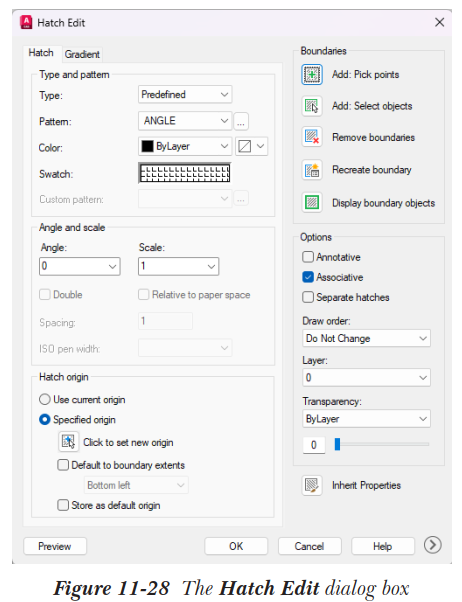Image resolution: width=462 pixels, height=602 pixels.
Task: Click the ANGLE pattern swatch preview
Action: click(185, 173)
